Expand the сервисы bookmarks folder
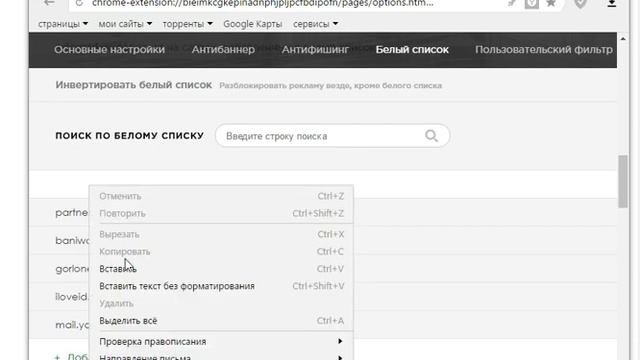 (315, 24)
